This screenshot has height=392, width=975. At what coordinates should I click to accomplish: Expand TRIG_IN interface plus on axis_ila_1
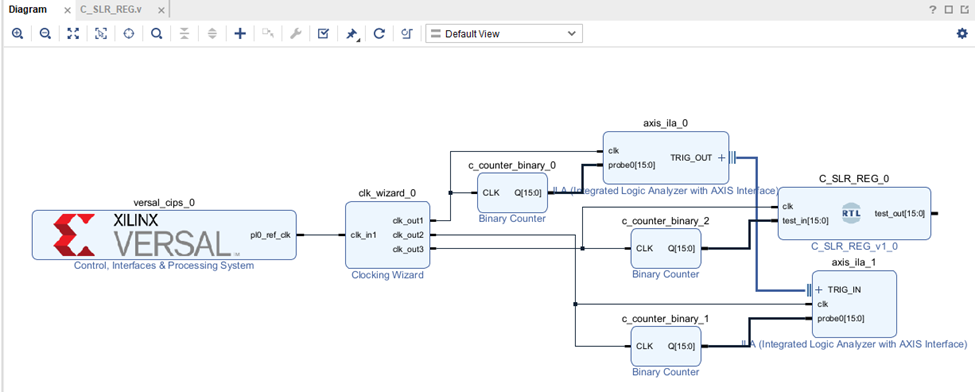coord(818,290)
